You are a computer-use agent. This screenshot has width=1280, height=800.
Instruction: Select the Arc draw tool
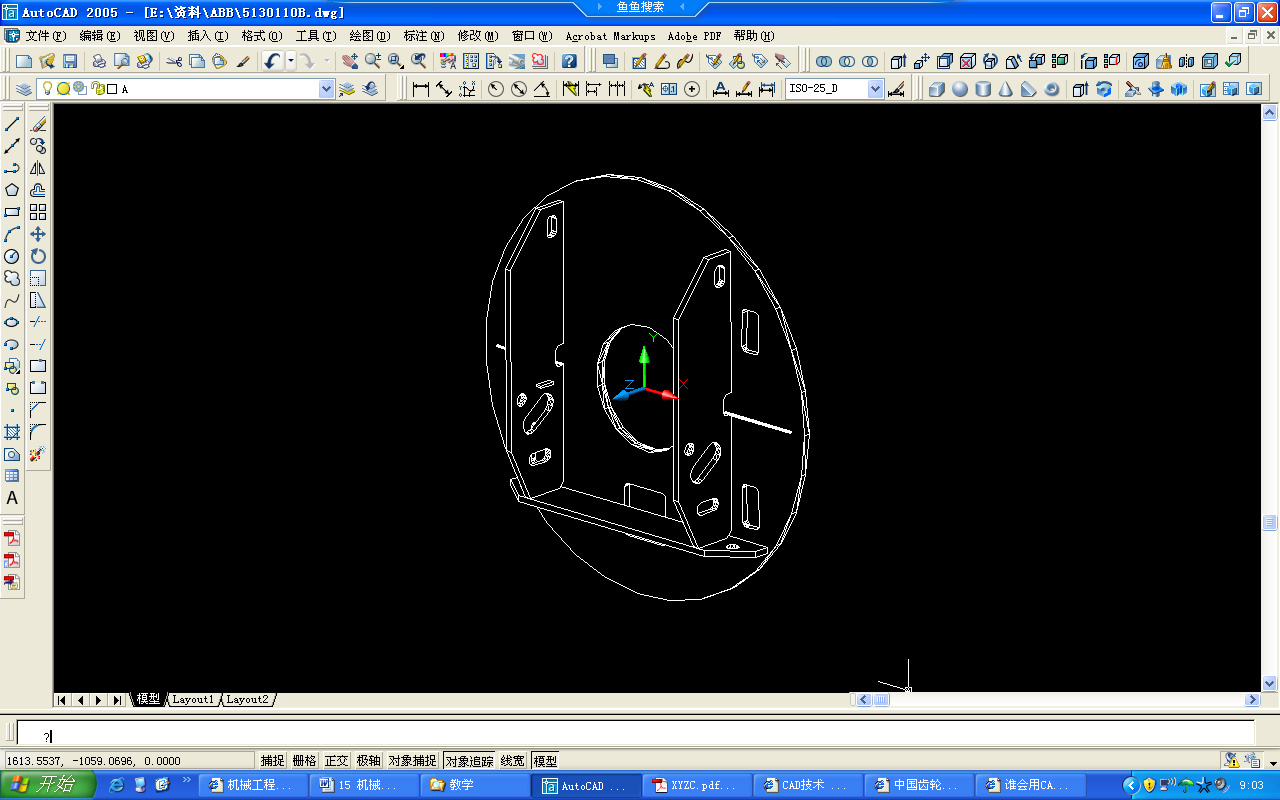12,234
